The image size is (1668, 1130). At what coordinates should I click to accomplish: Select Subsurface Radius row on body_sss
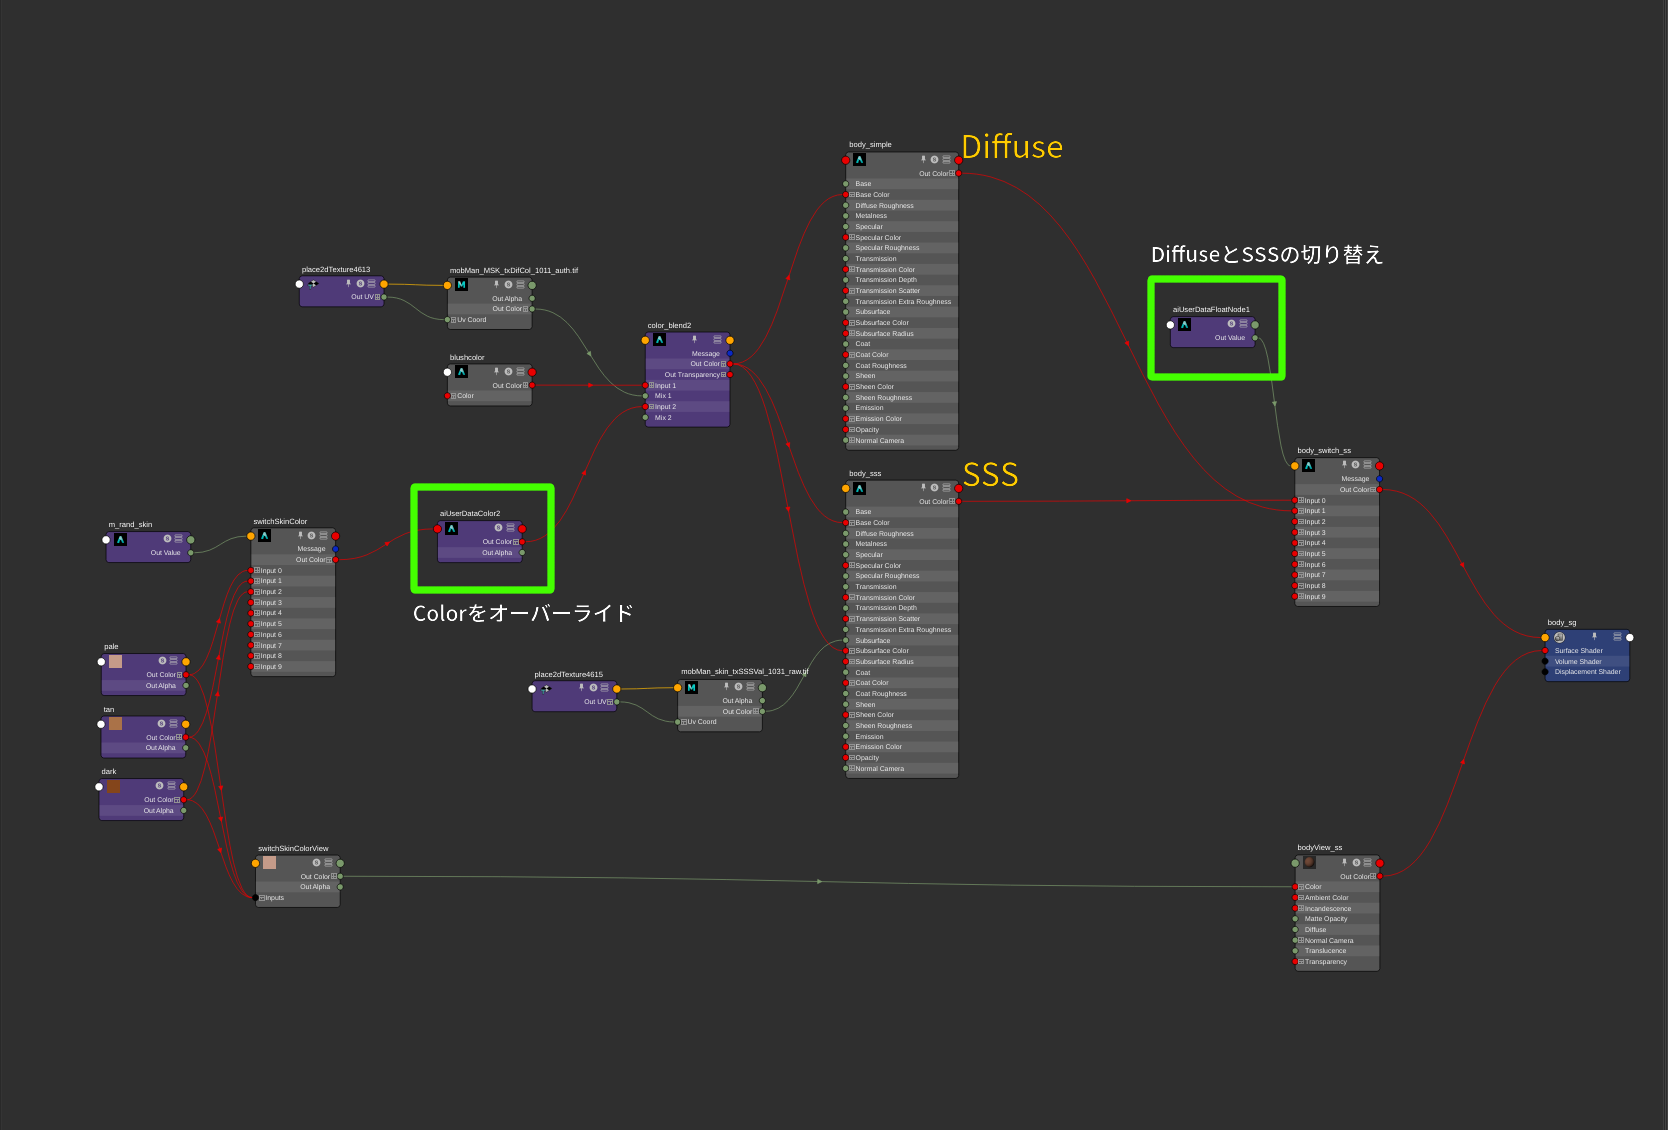[x=884, y=662]
